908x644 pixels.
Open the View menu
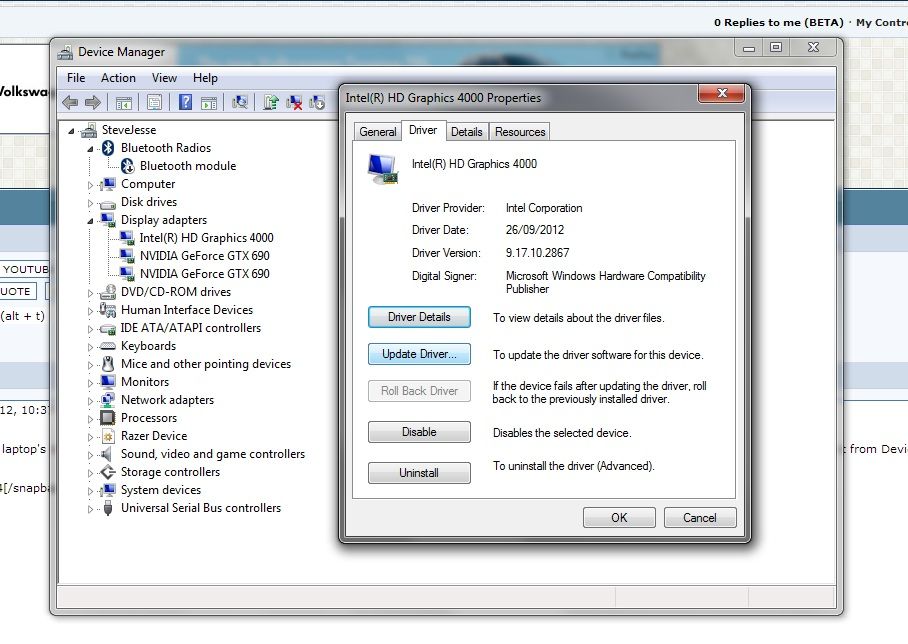[x=164, y=78]
